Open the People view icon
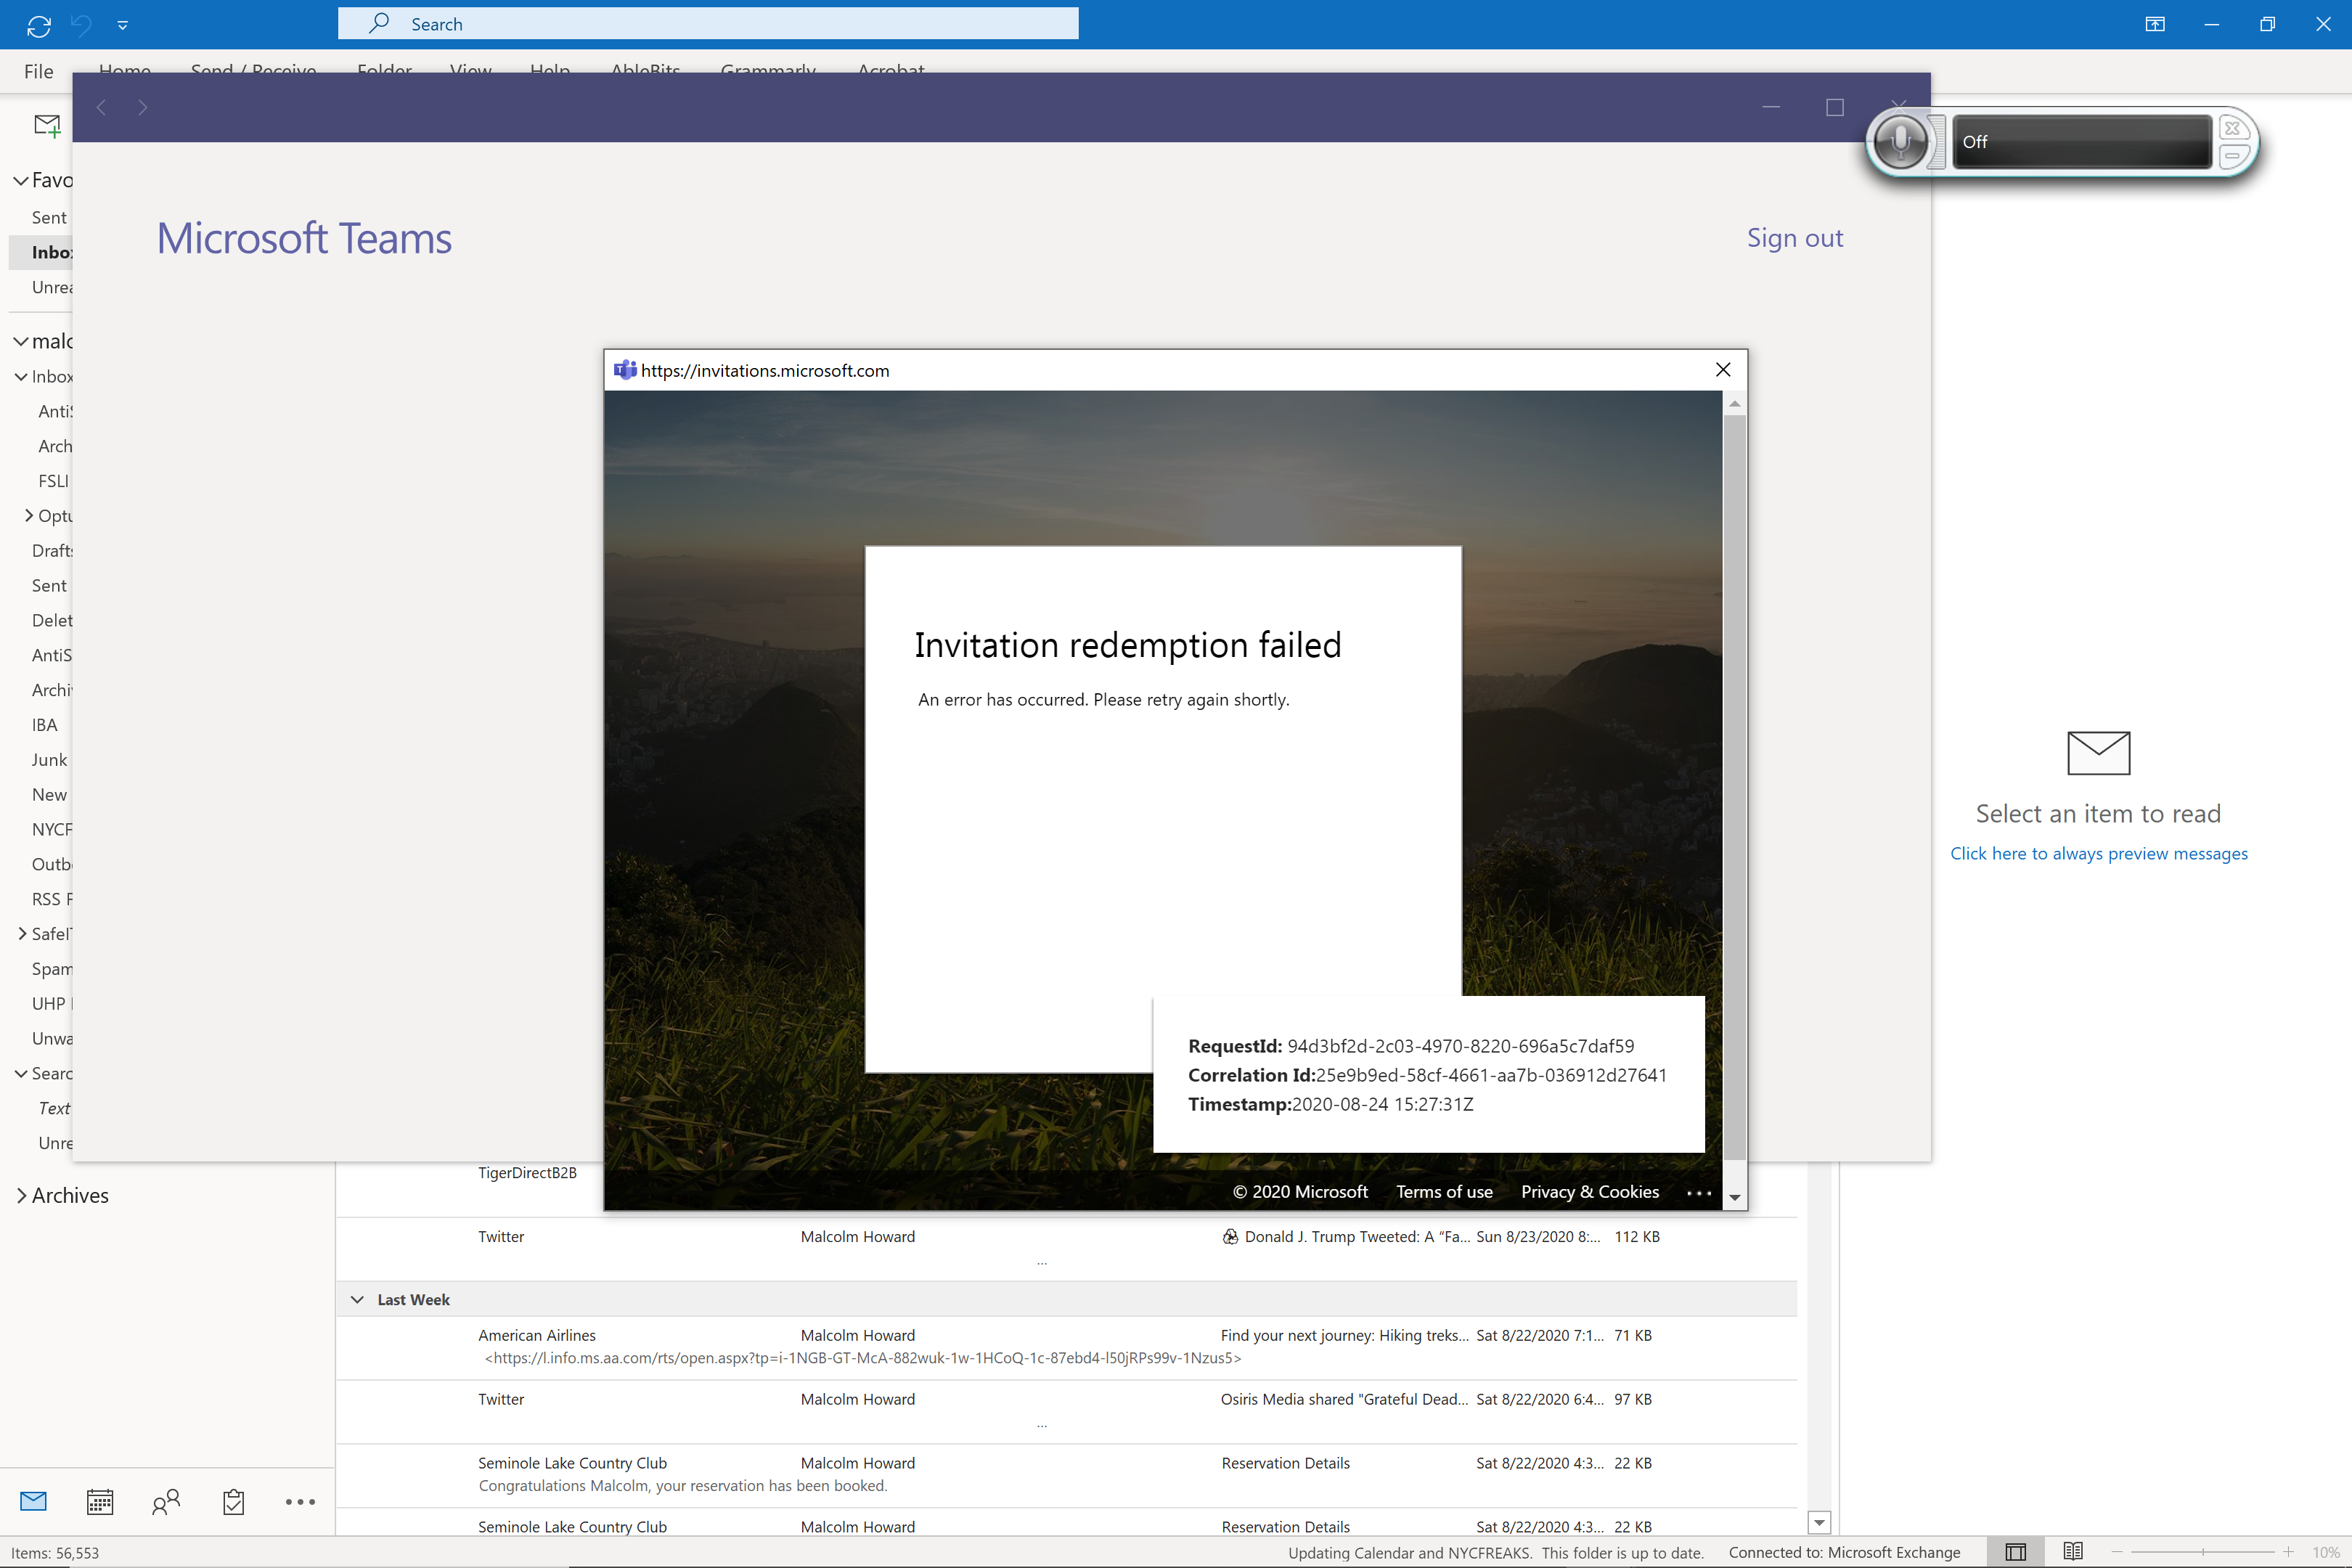 166,1501
